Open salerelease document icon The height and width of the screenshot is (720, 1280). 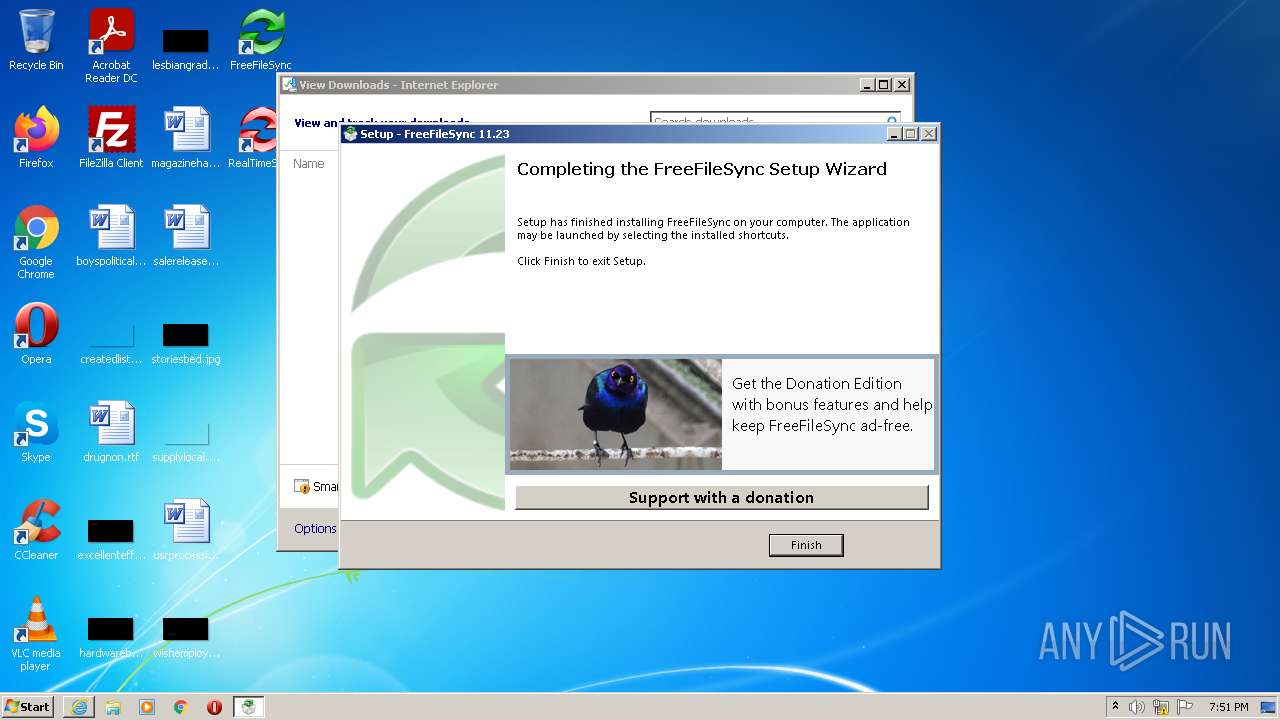(x=186, y=236)
